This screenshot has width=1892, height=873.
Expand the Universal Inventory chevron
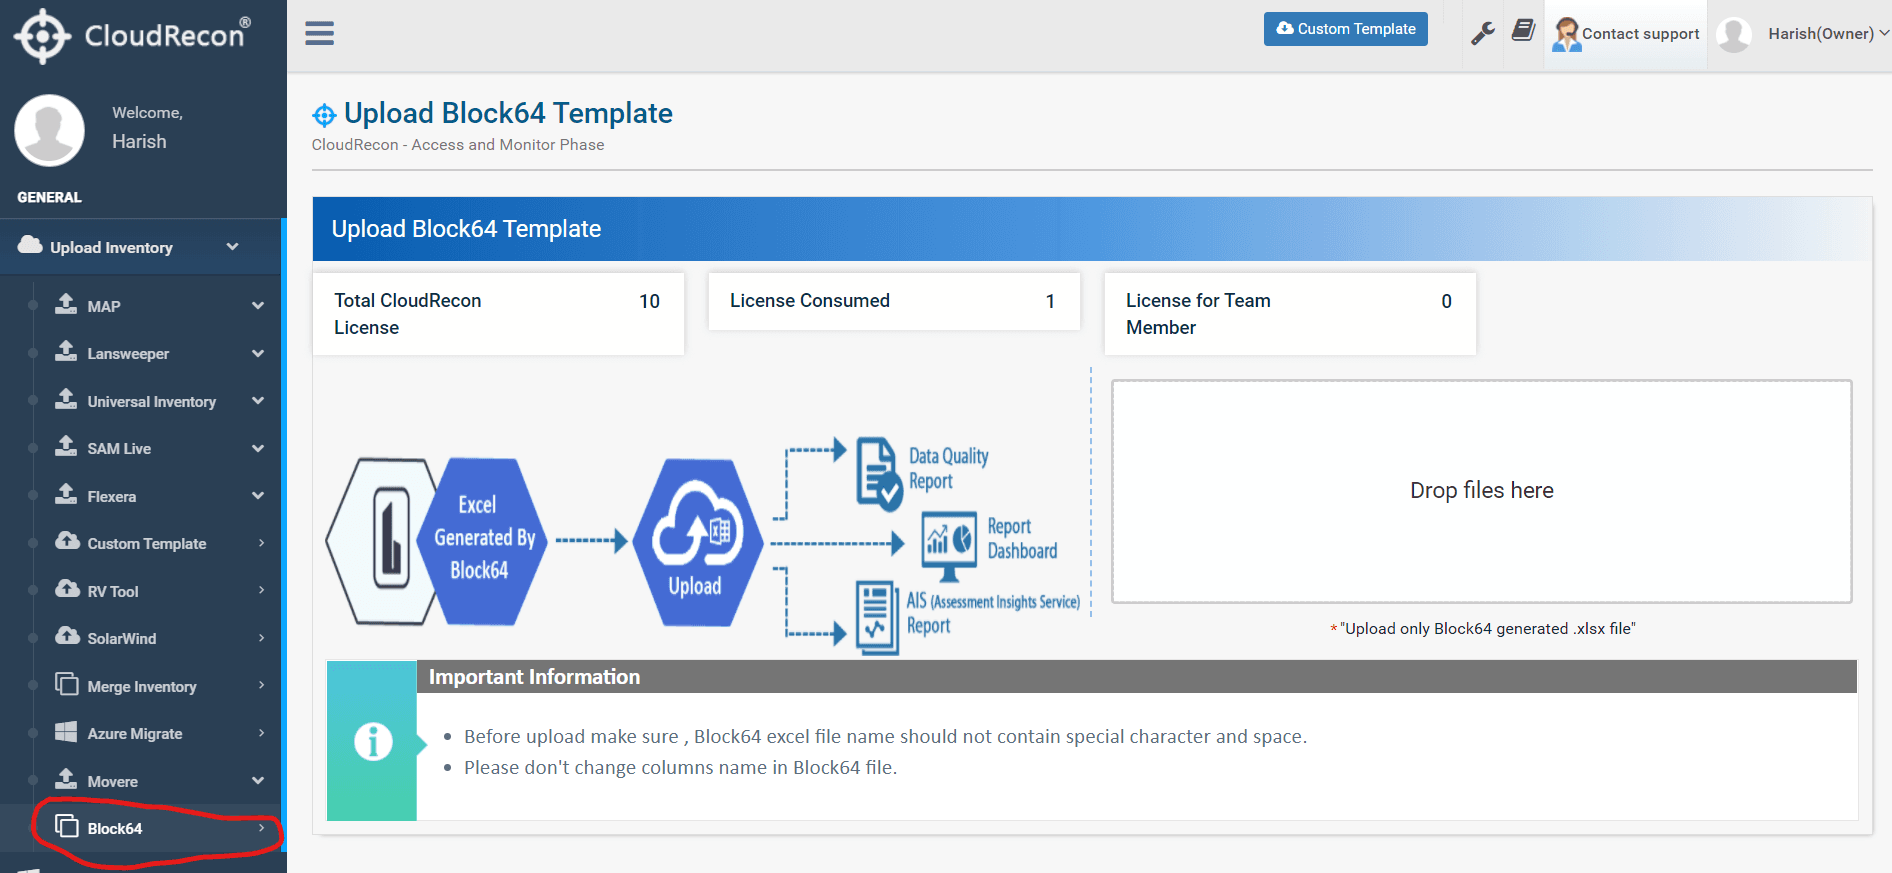[x=258, y=401]
